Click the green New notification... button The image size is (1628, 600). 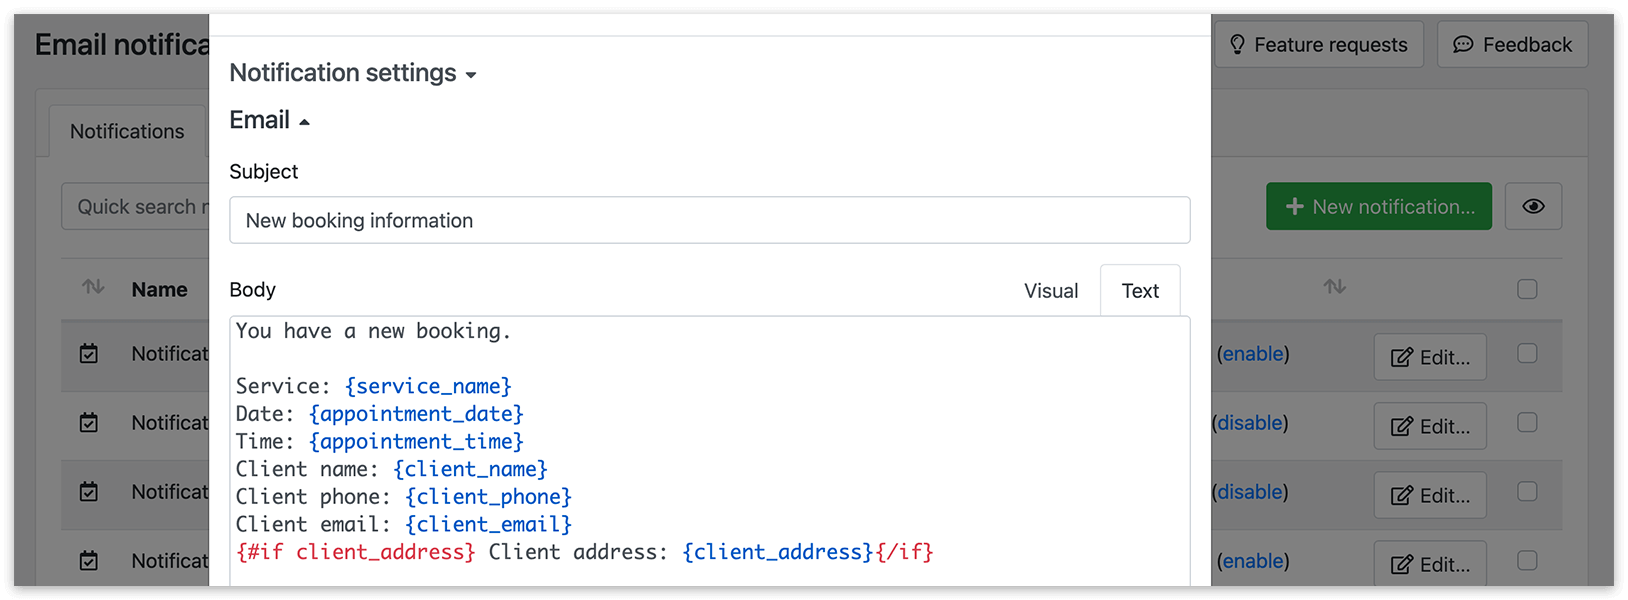(1379, 206)
